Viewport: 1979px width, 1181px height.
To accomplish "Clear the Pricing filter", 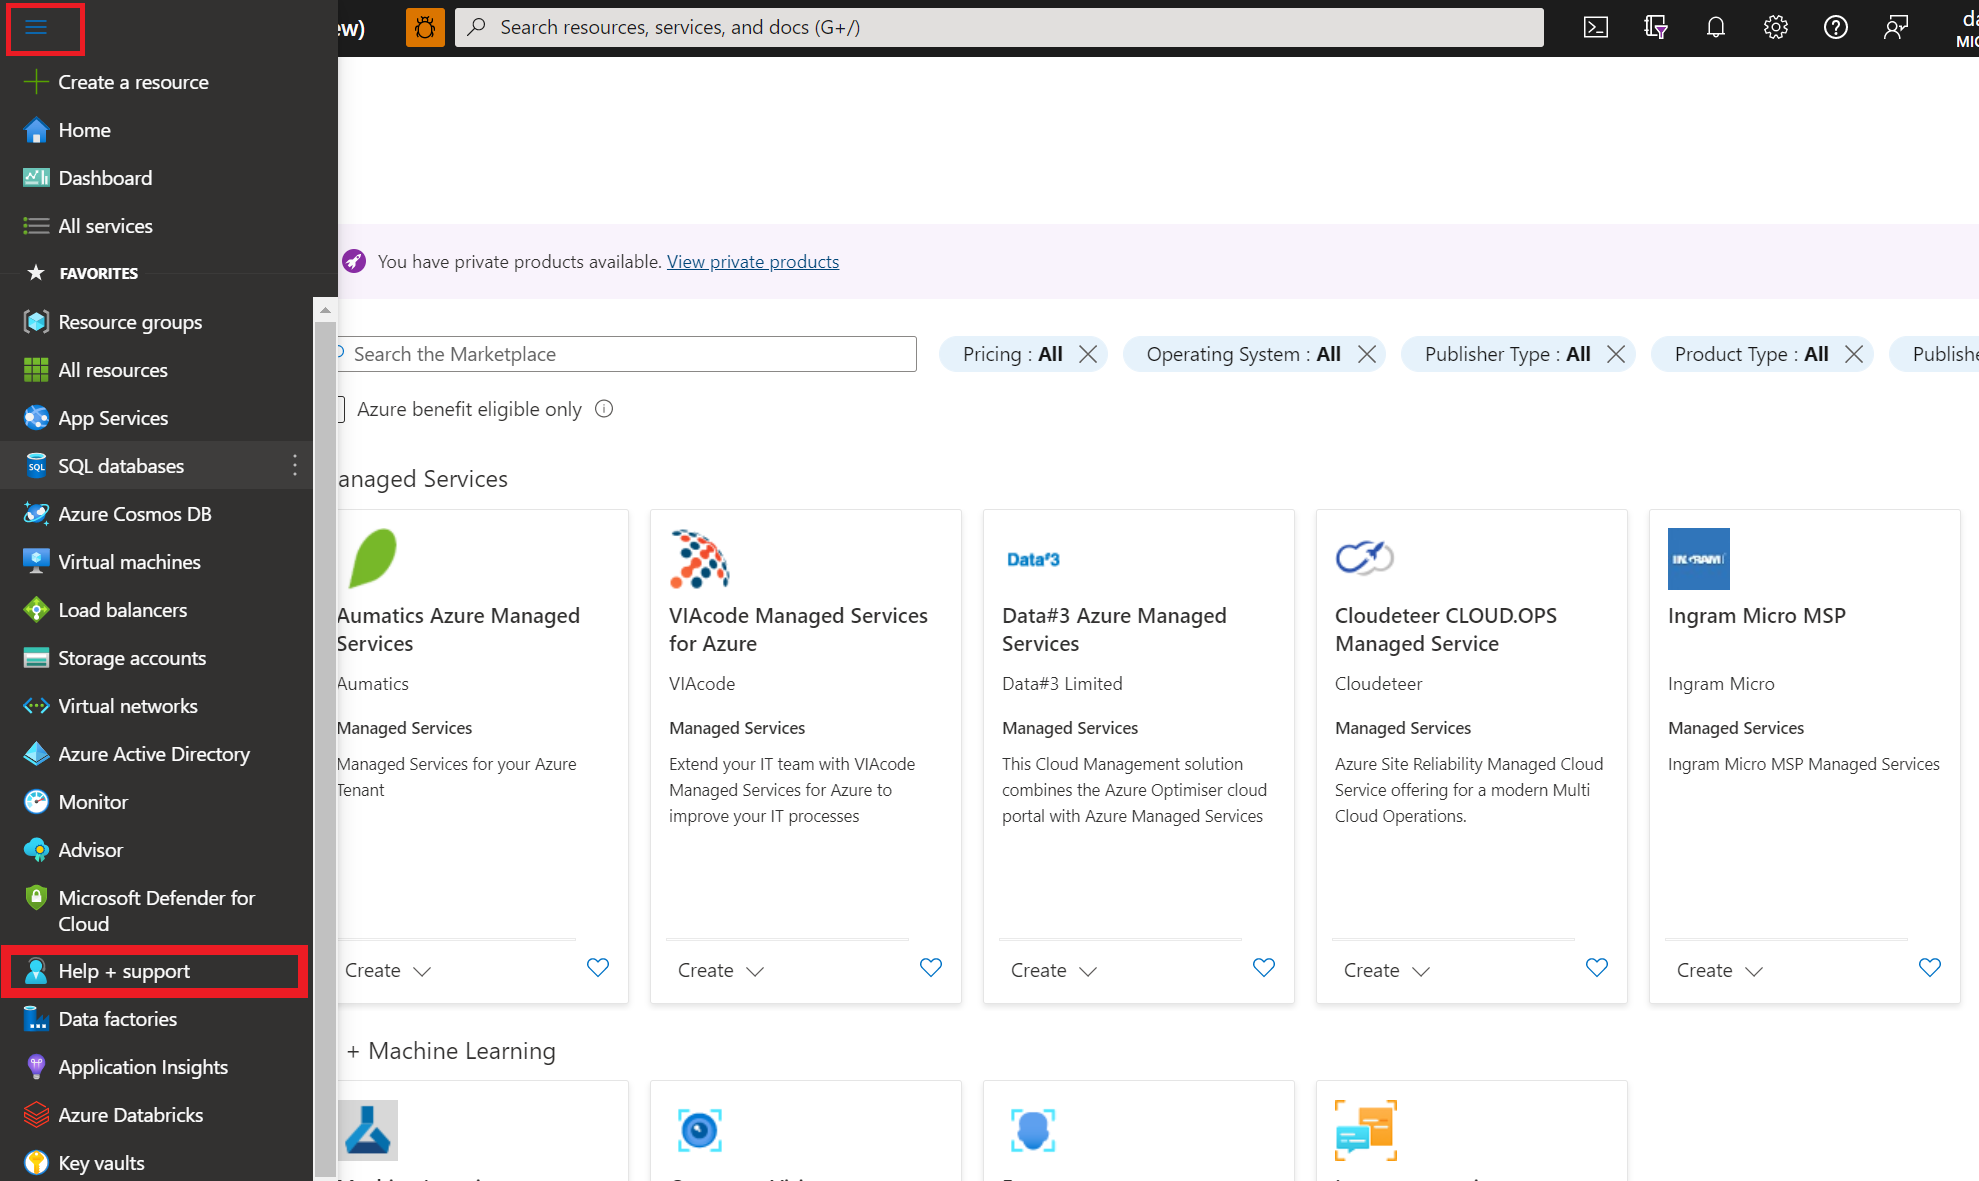I will [x=1088, y=353].
